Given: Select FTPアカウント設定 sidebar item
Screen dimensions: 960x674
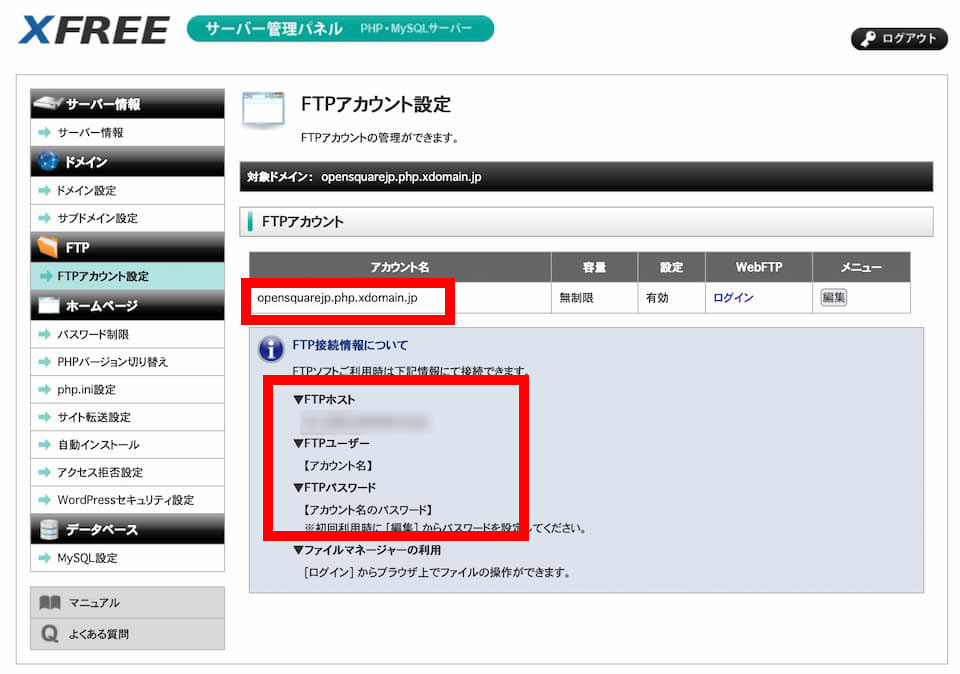Looking at the screenshot, I should pyautogui.click(x=102, y=276).
